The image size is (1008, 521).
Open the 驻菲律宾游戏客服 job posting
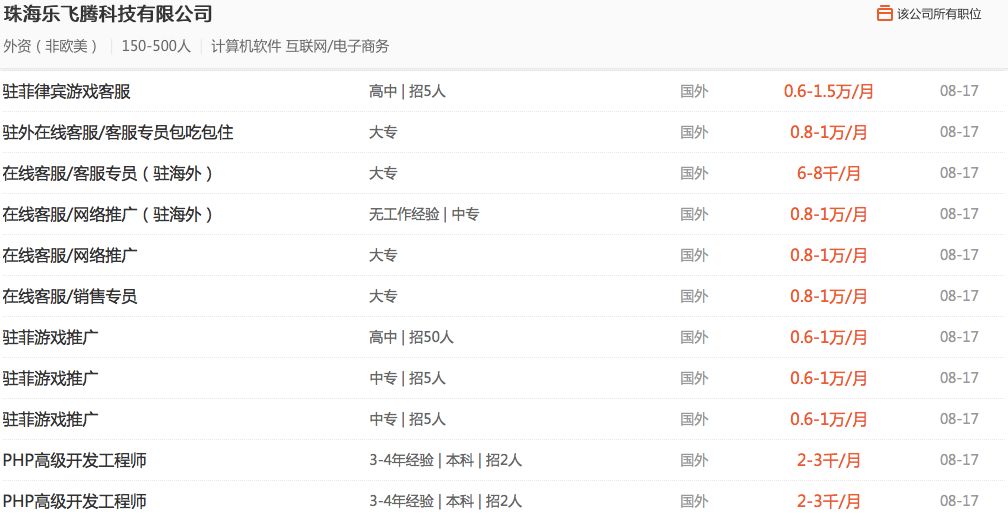pyautogui.click(x=67, y=91)
